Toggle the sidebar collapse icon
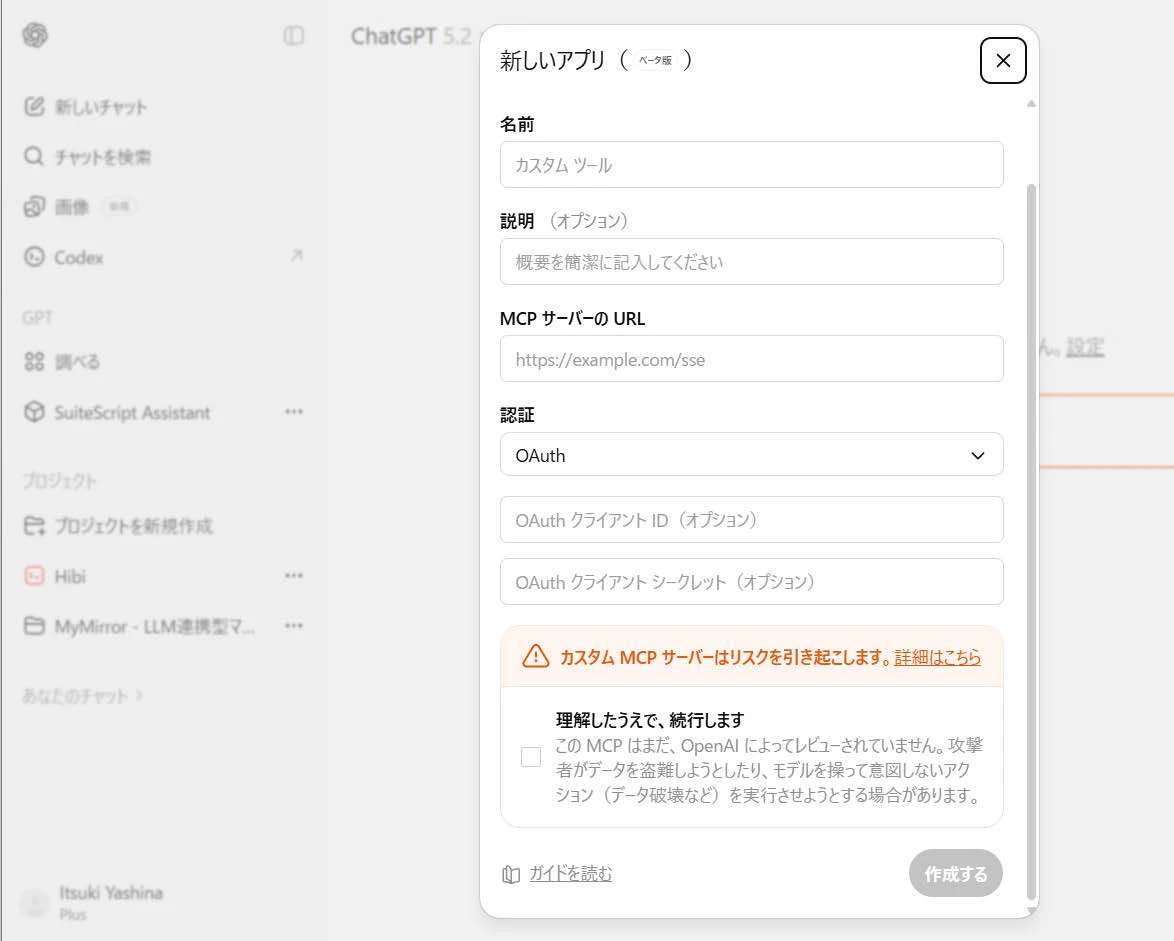Image resolution: width=1174 pixels, height=941 pixels. pyautogui.click(x=294, y=35)
